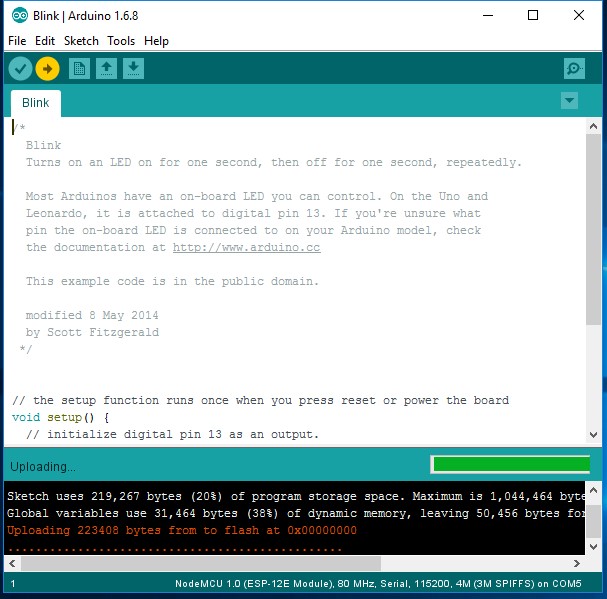This screenshot has height=599, width=607.
Task: Click the editor scroll up arrow
Action: pos(593,126)
